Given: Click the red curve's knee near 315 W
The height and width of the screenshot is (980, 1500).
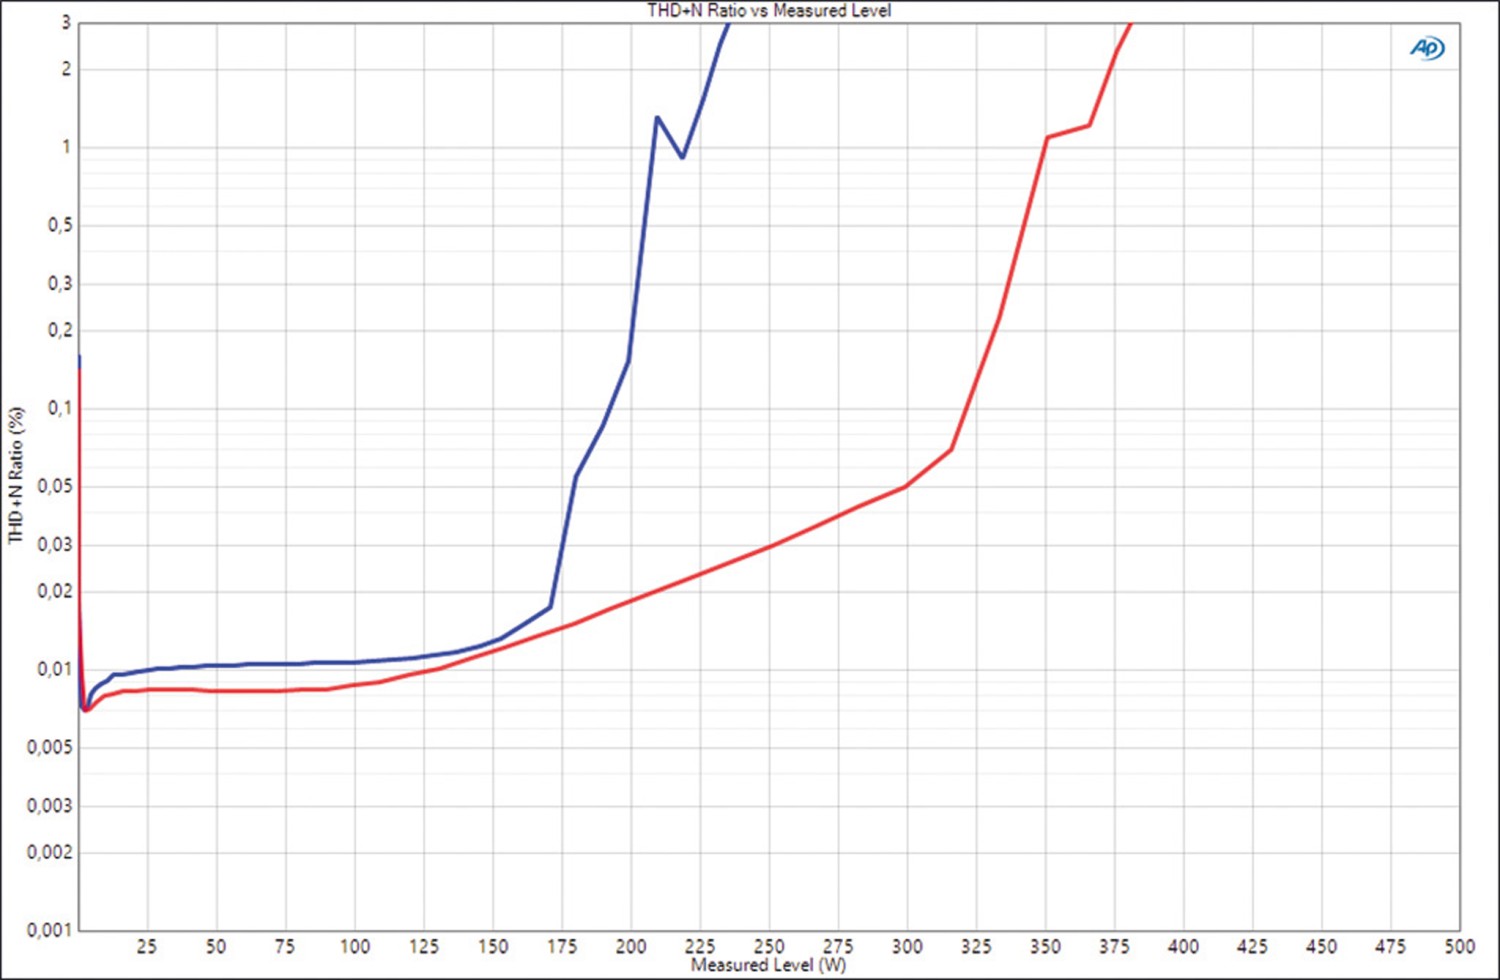Looking at the screenshot, I should pyautogui.click(x=950, y=449).
